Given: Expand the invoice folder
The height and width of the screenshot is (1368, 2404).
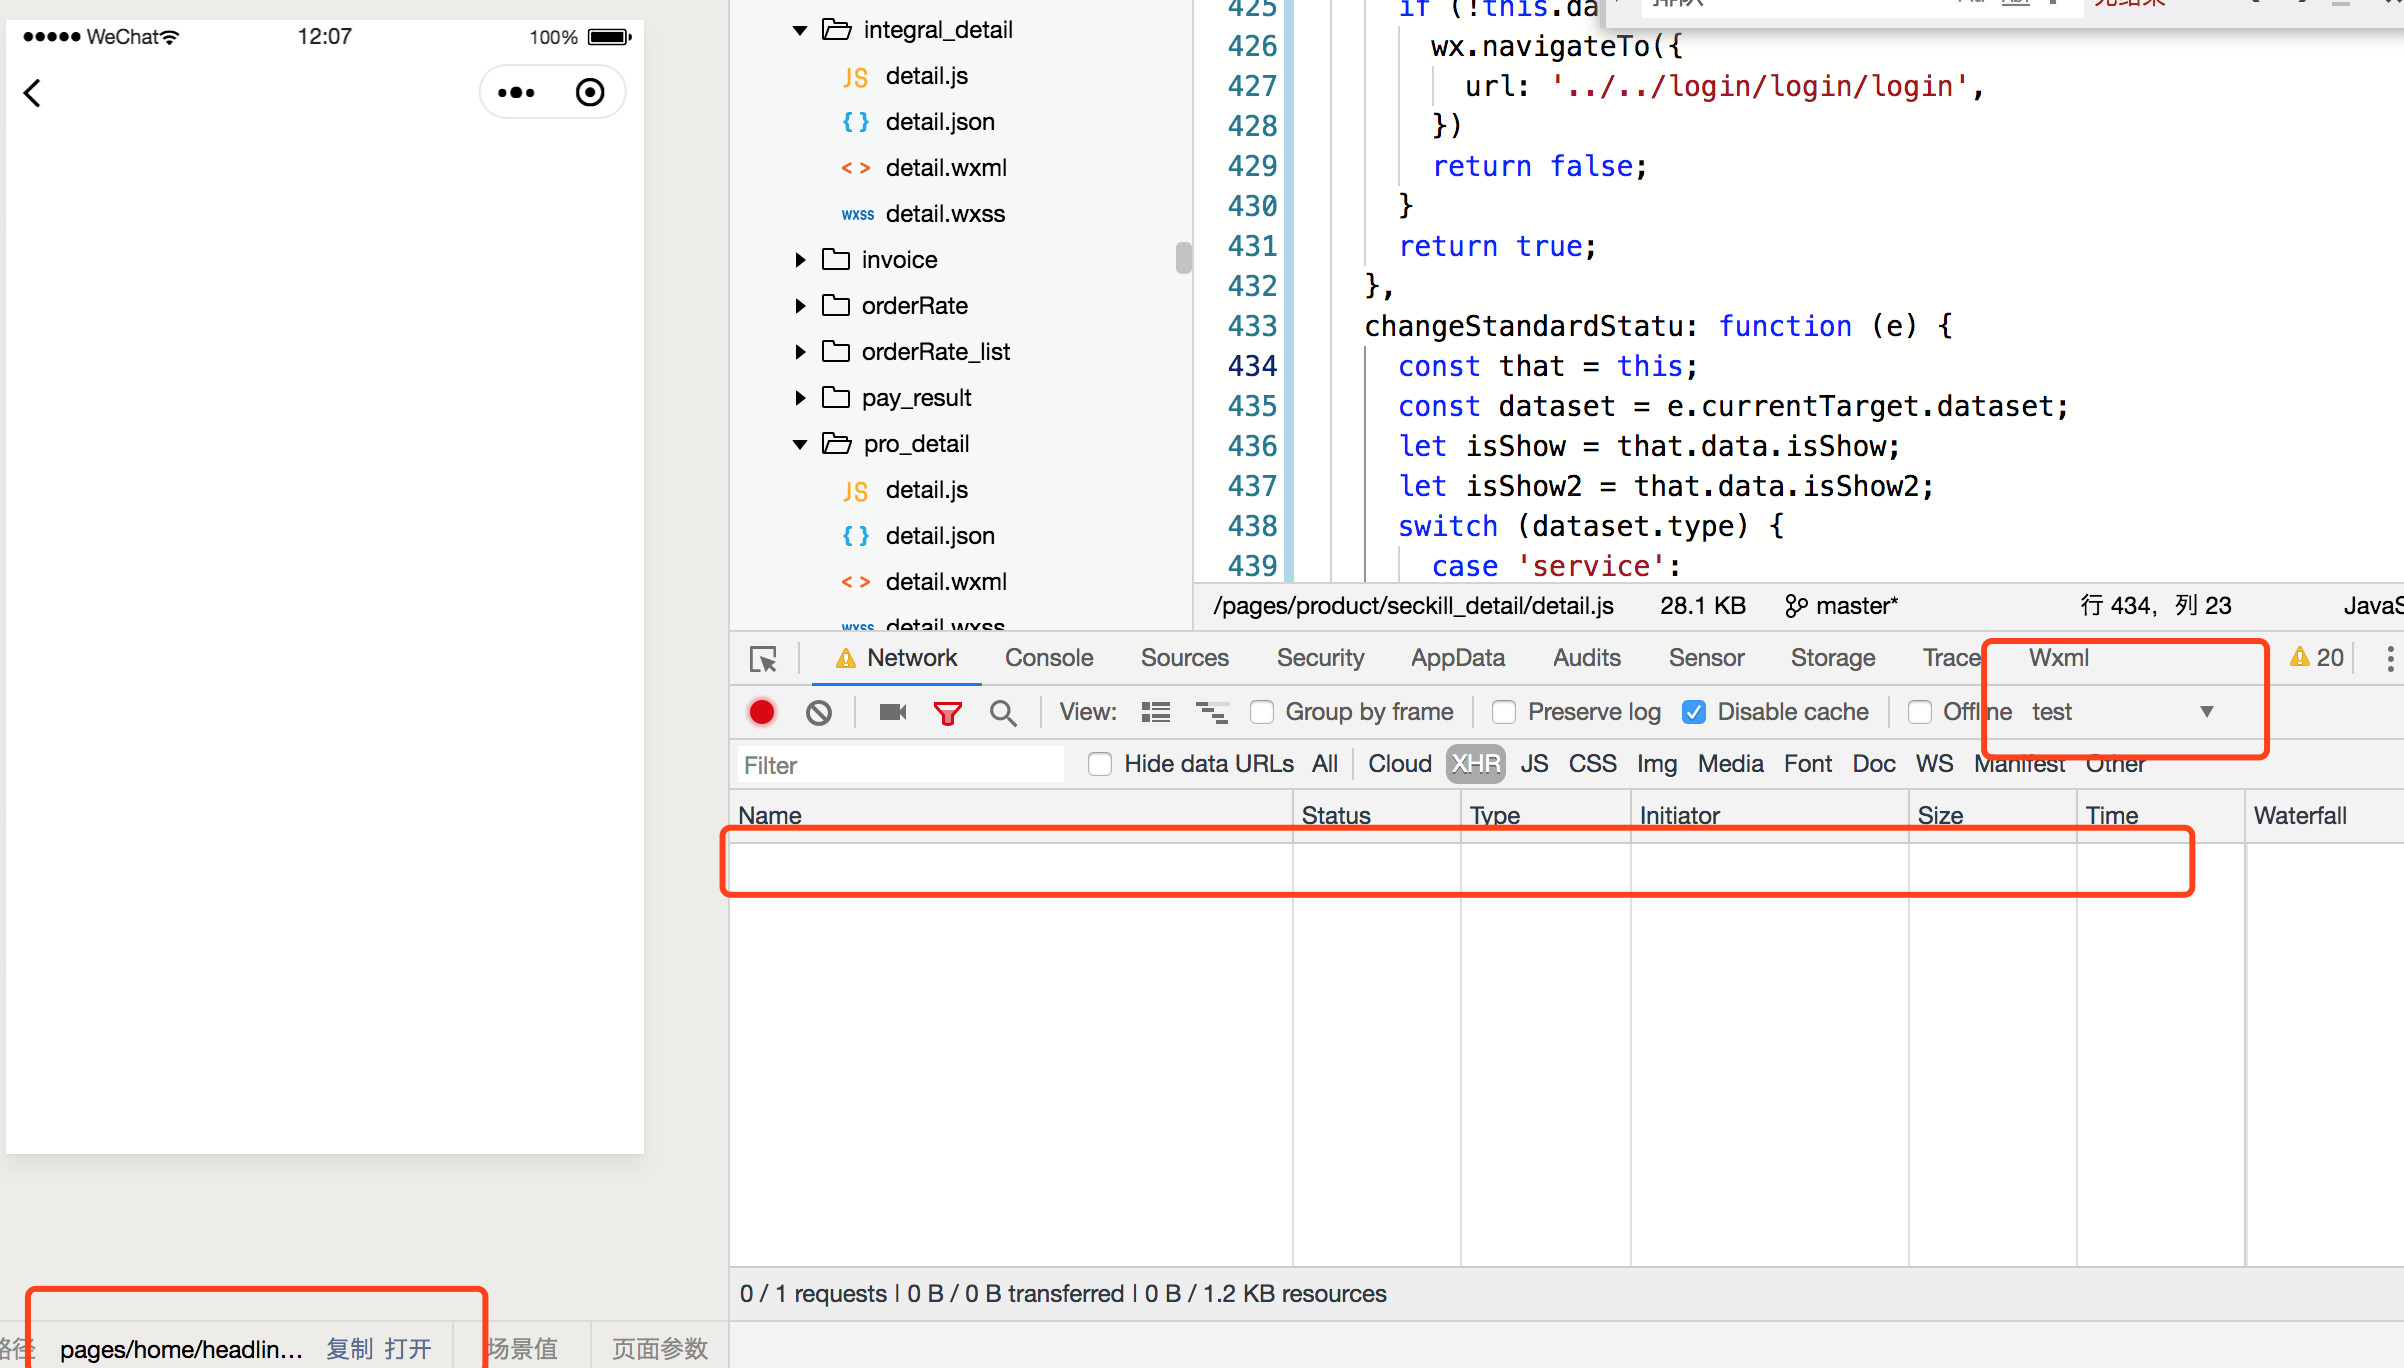Looking at the screenshot, I should click(800, 260).
